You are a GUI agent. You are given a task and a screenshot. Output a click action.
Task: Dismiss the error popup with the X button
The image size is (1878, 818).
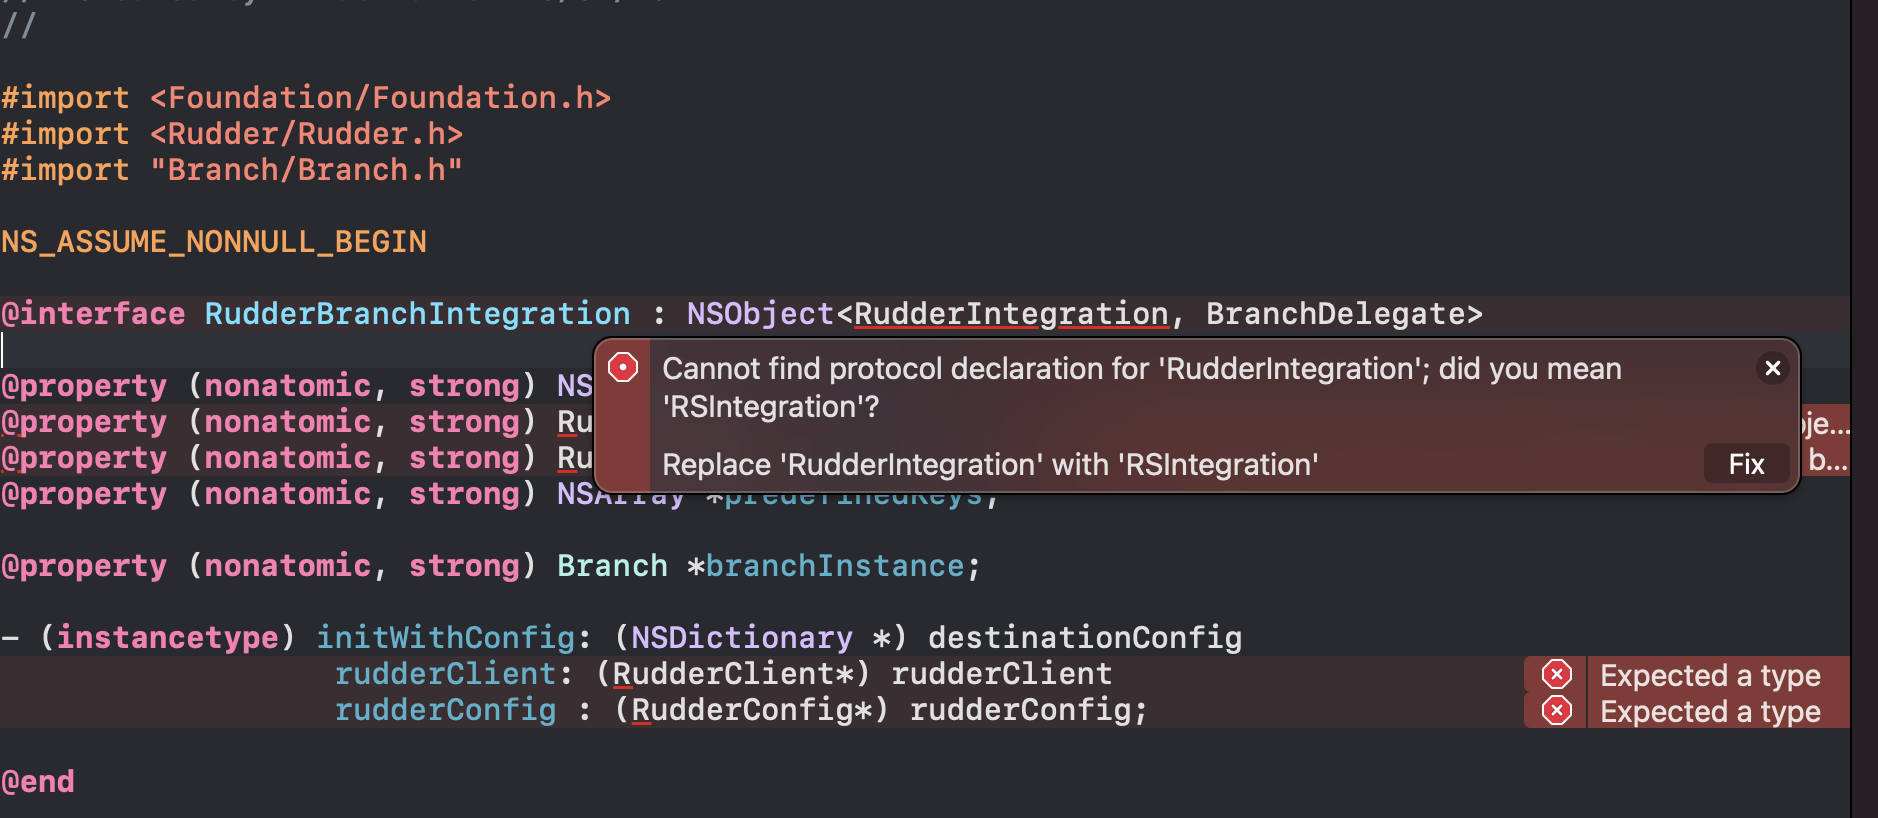tap(1773, 368)
